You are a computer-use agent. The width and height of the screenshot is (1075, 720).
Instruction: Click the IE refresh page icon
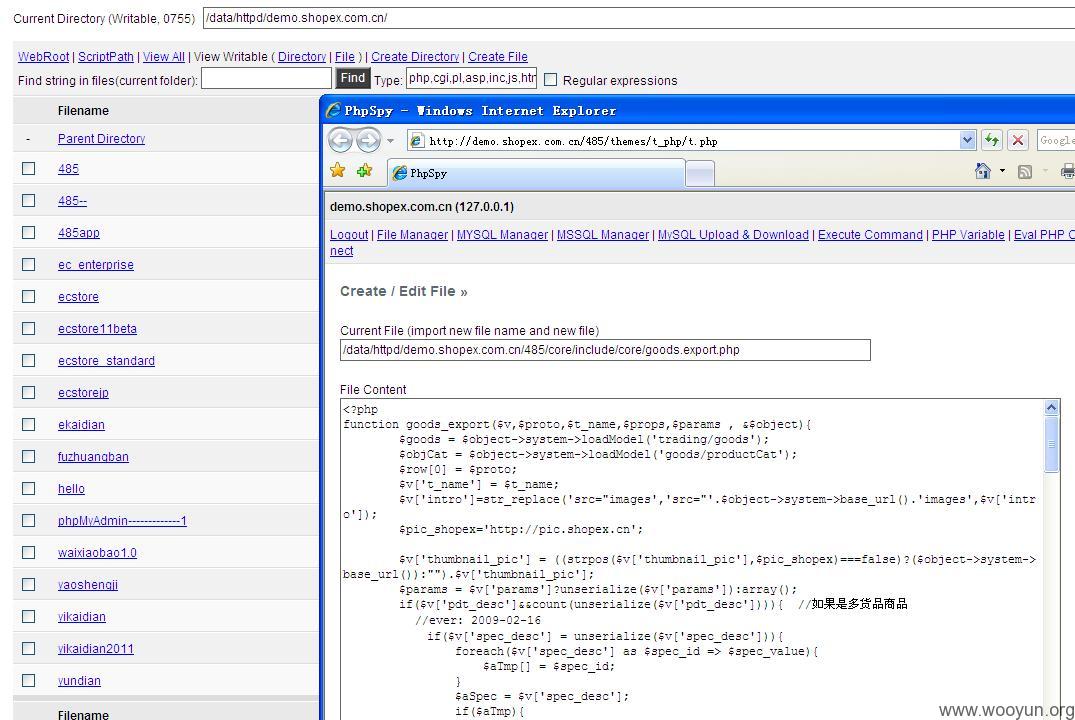pyautogui.click(x=991, y=141)
